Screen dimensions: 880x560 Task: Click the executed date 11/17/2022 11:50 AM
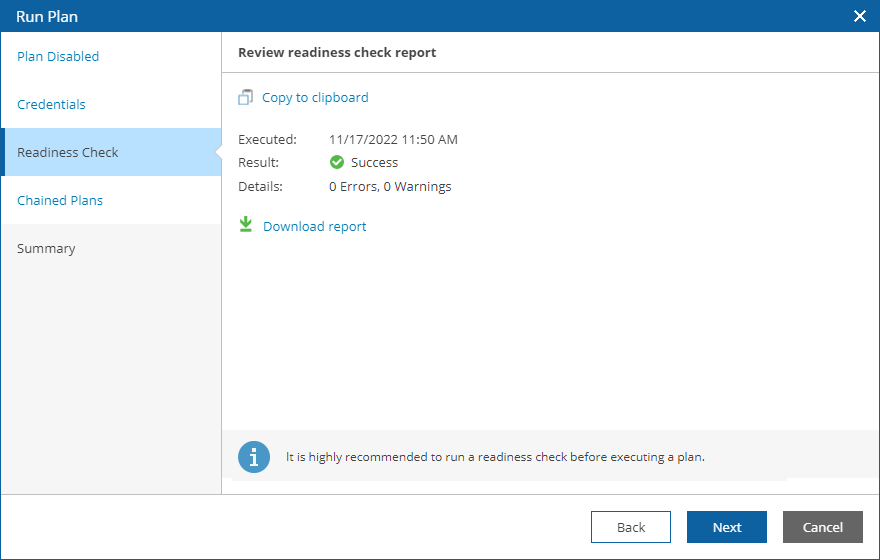pyautogui.click(x=393, y=140)
